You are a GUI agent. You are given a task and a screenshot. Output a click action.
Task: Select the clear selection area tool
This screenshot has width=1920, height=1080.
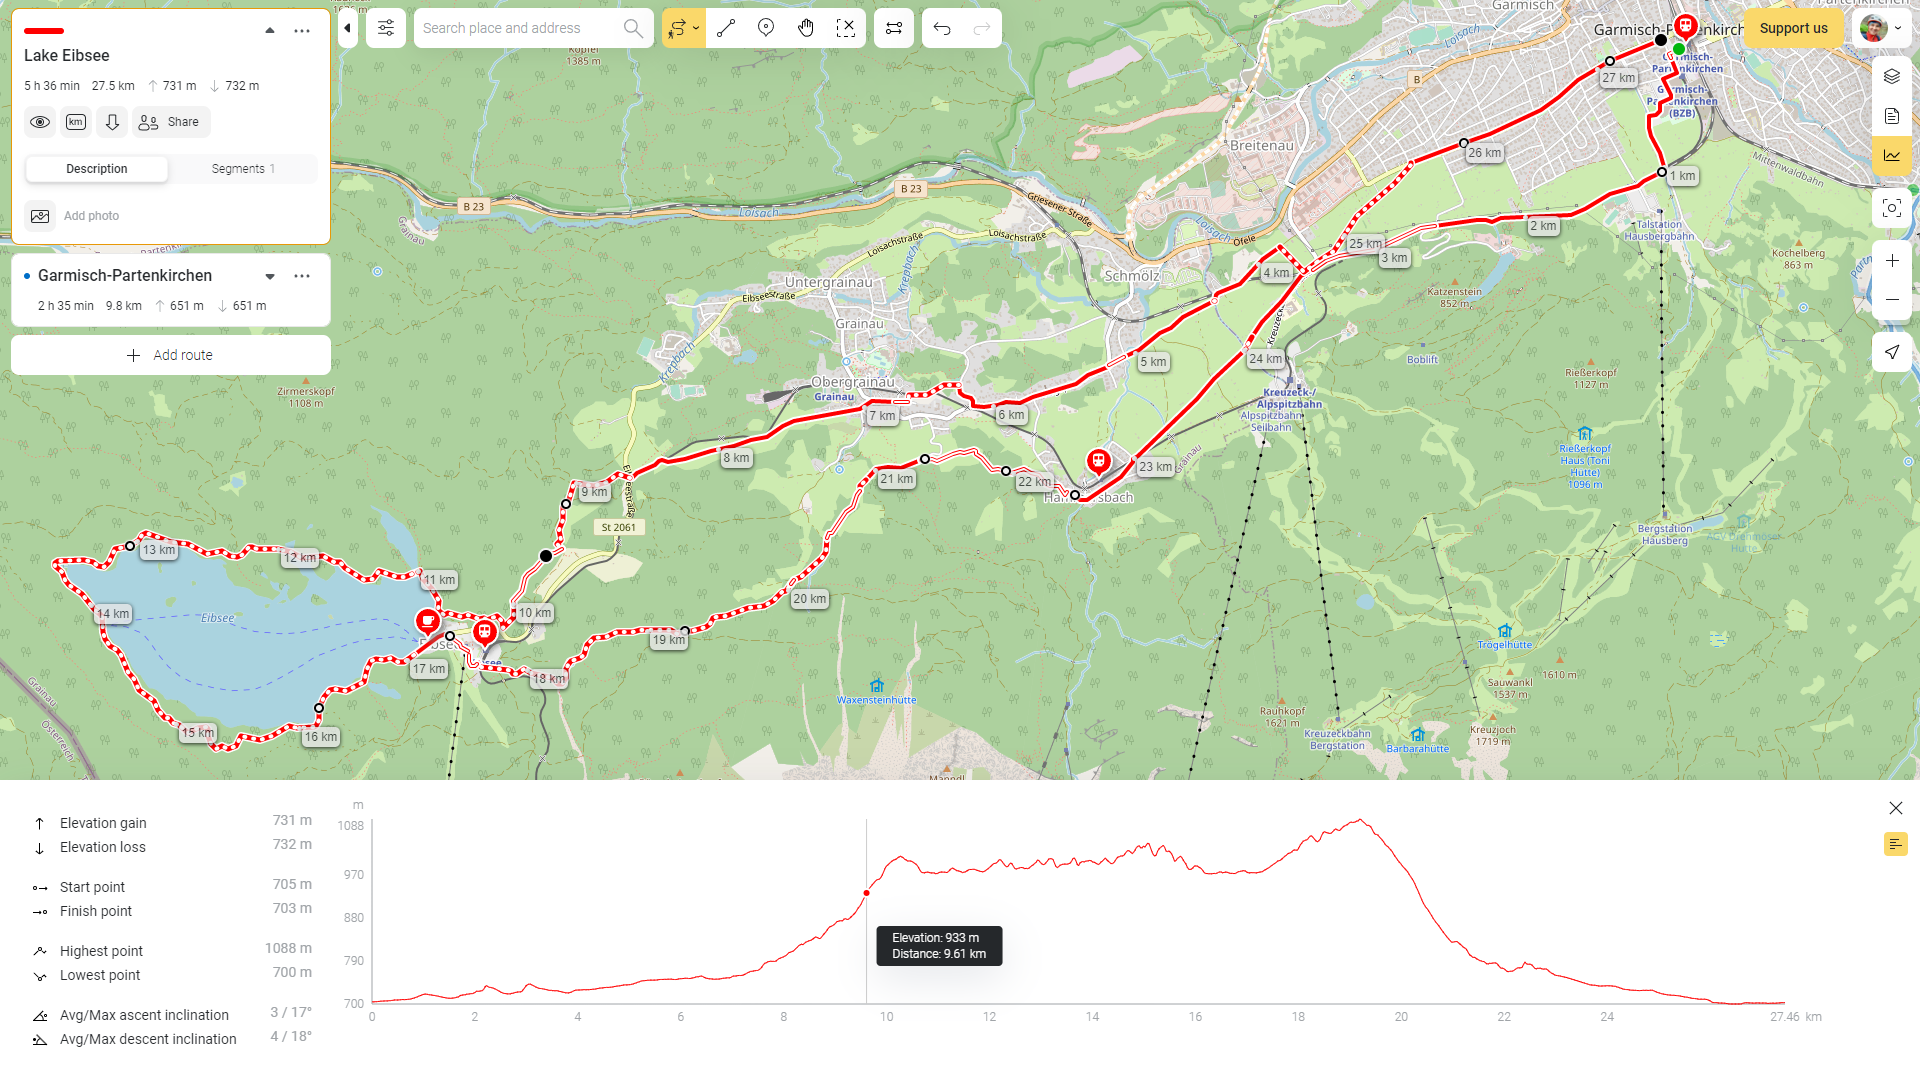(846, 28)
